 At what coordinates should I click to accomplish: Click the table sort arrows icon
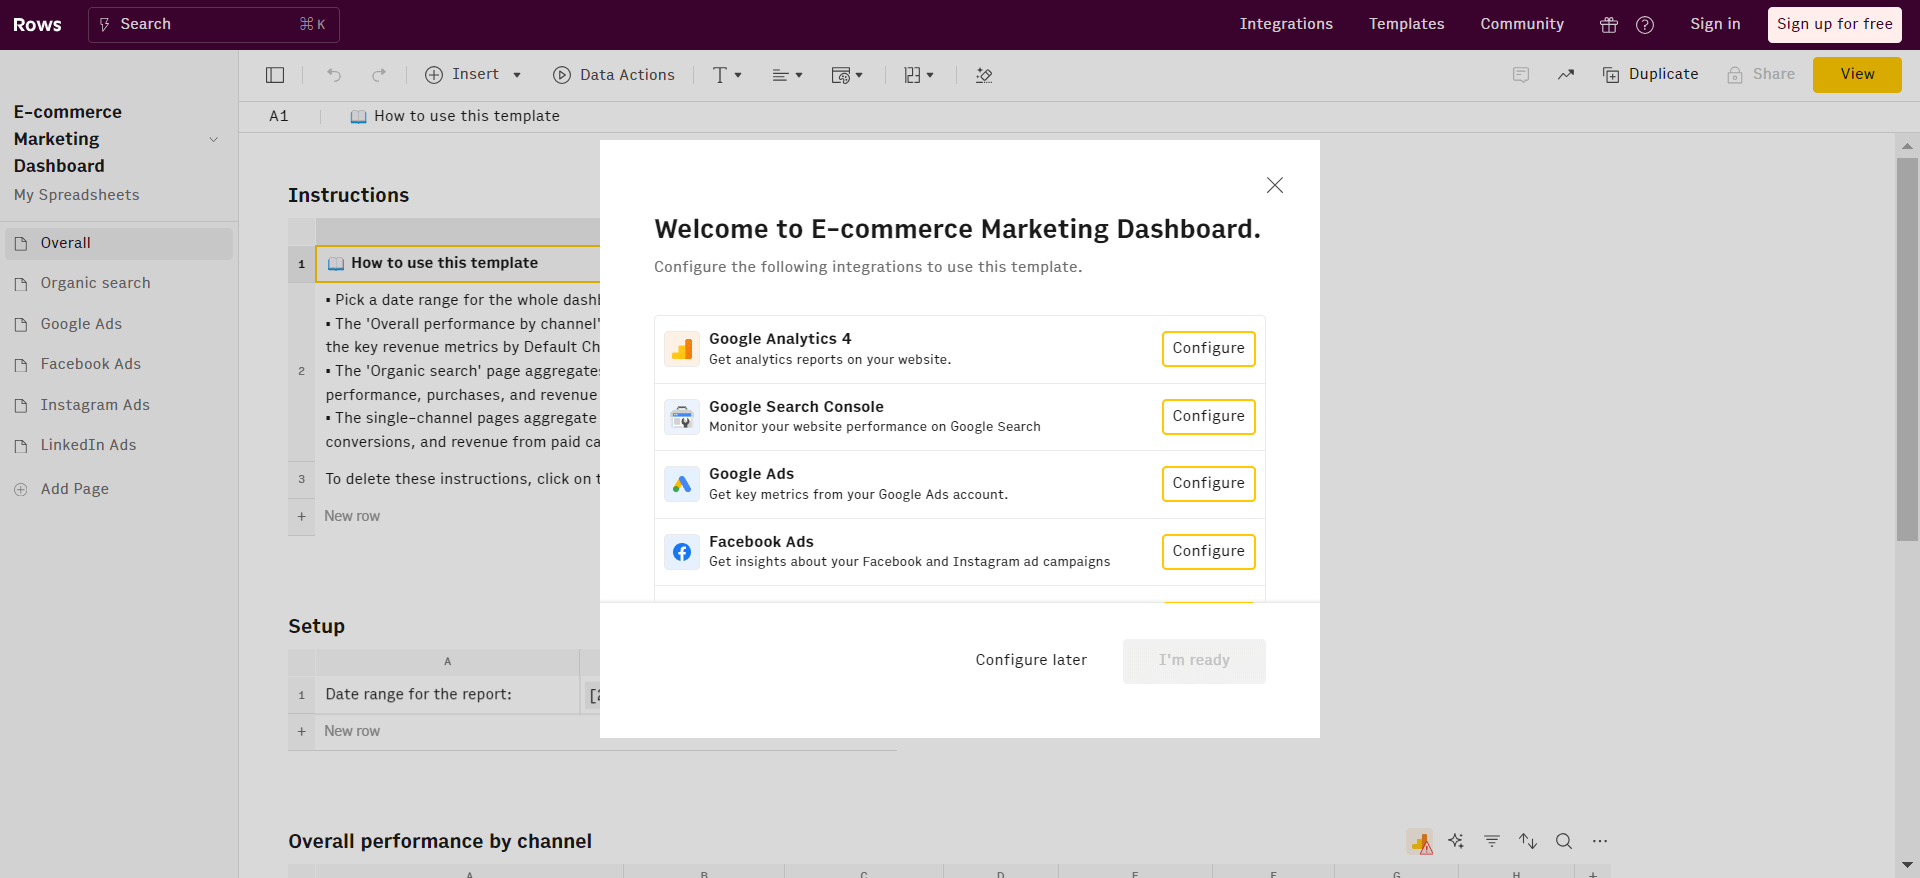1528,842
